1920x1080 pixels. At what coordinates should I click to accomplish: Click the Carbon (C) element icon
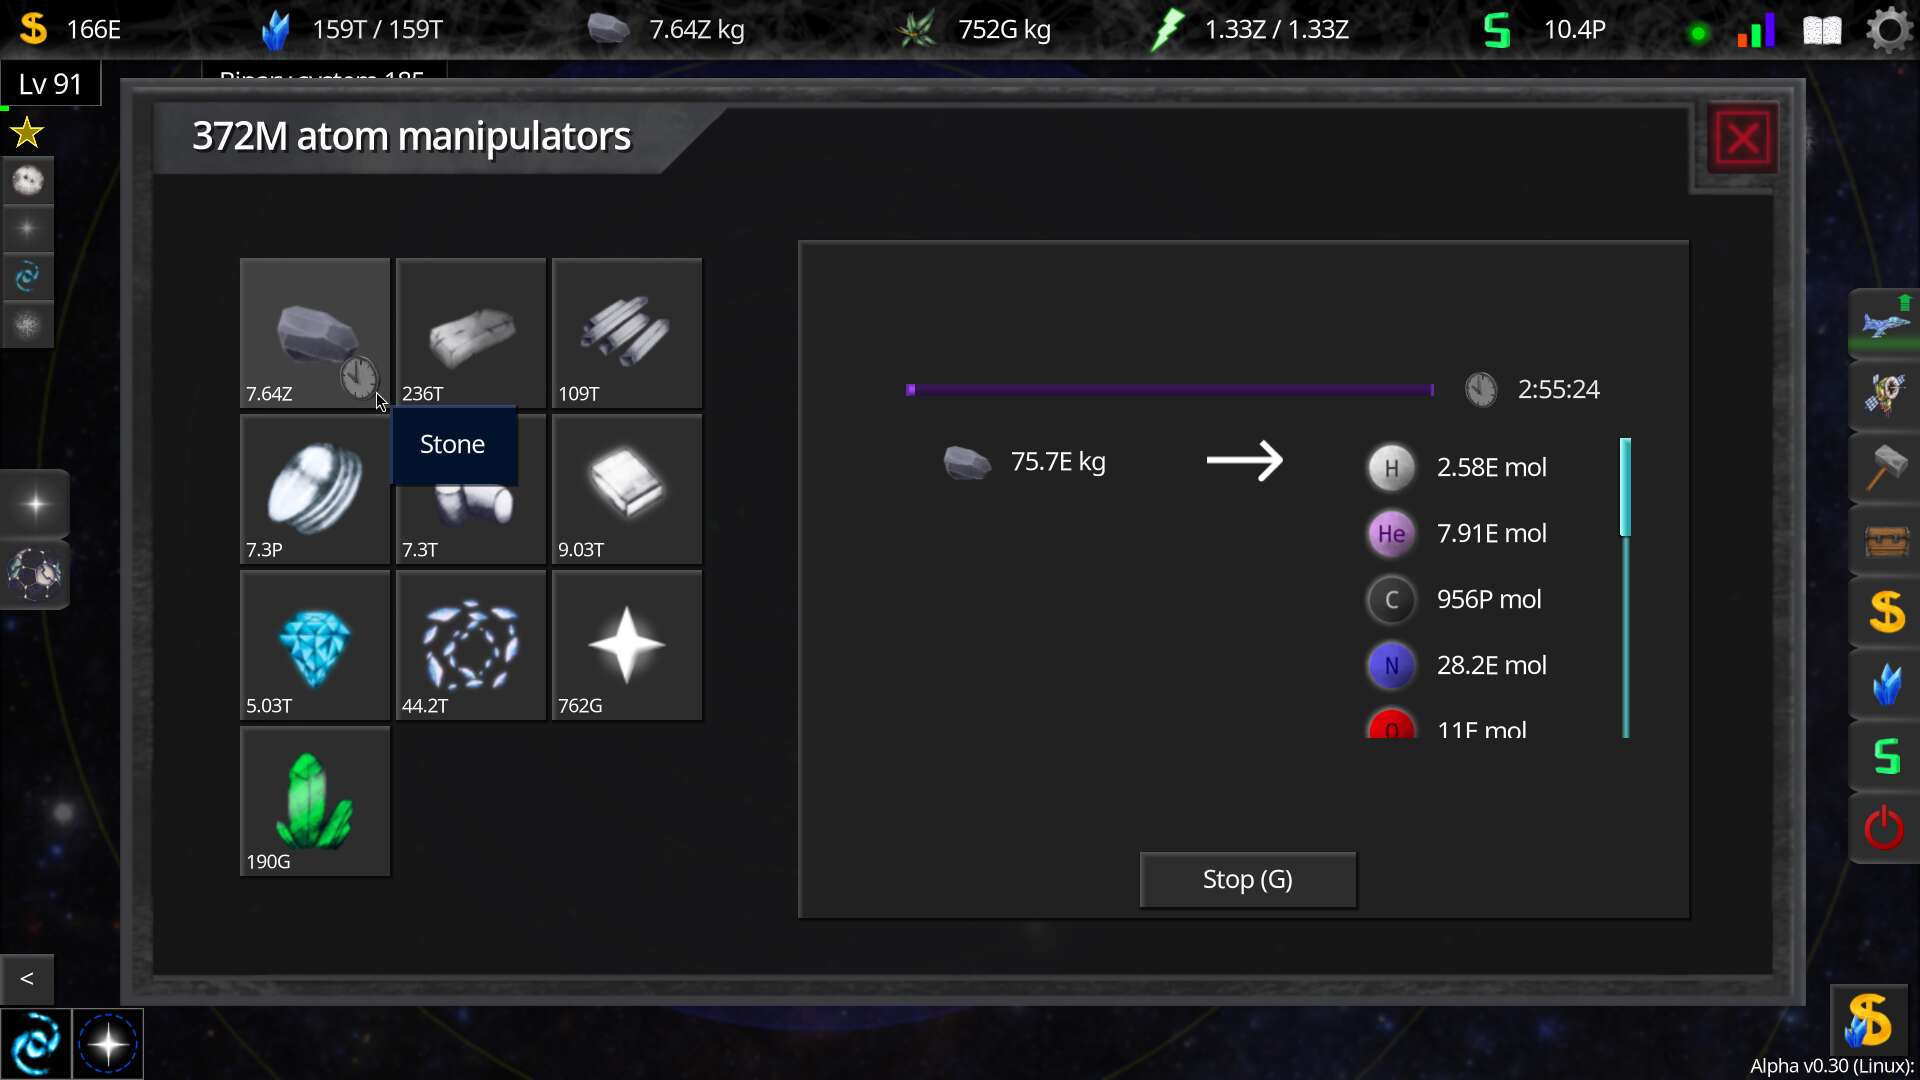[x=1391, y=600]
